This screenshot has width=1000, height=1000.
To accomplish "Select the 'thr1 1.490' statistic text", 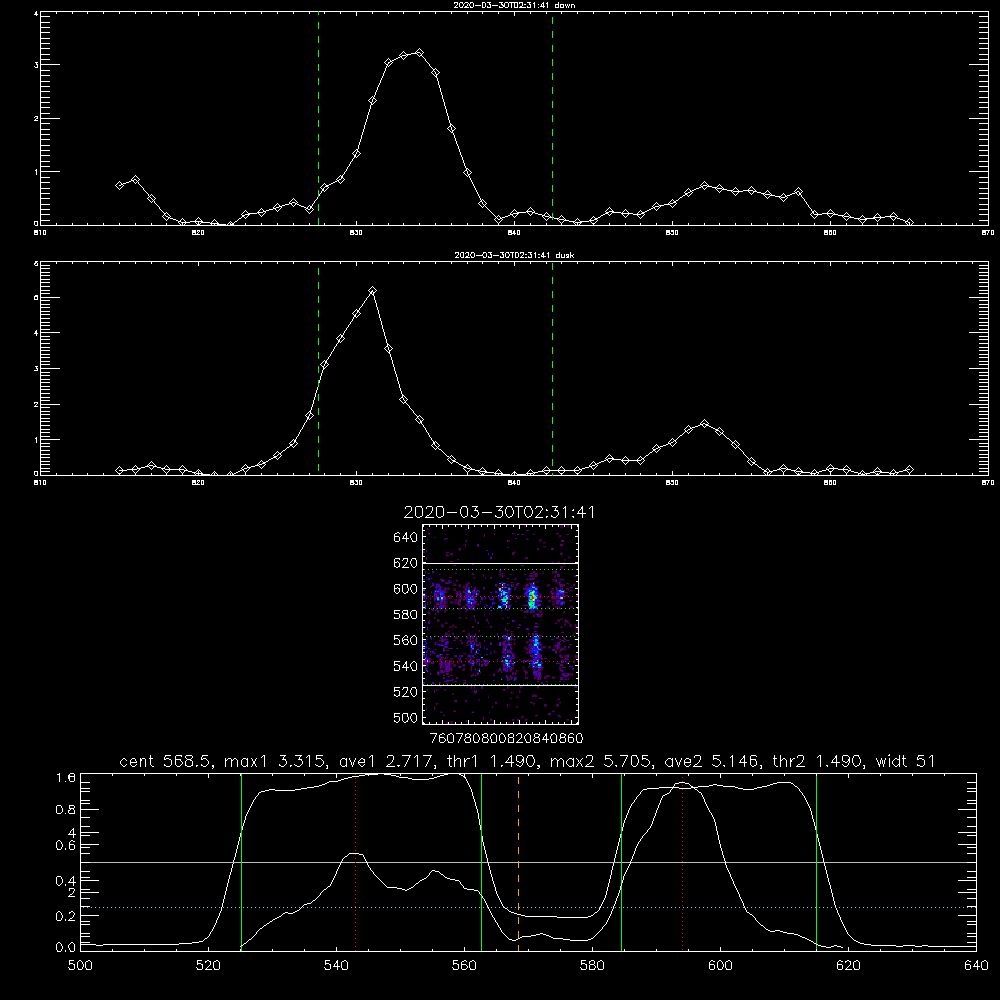I will pos(491,761).
